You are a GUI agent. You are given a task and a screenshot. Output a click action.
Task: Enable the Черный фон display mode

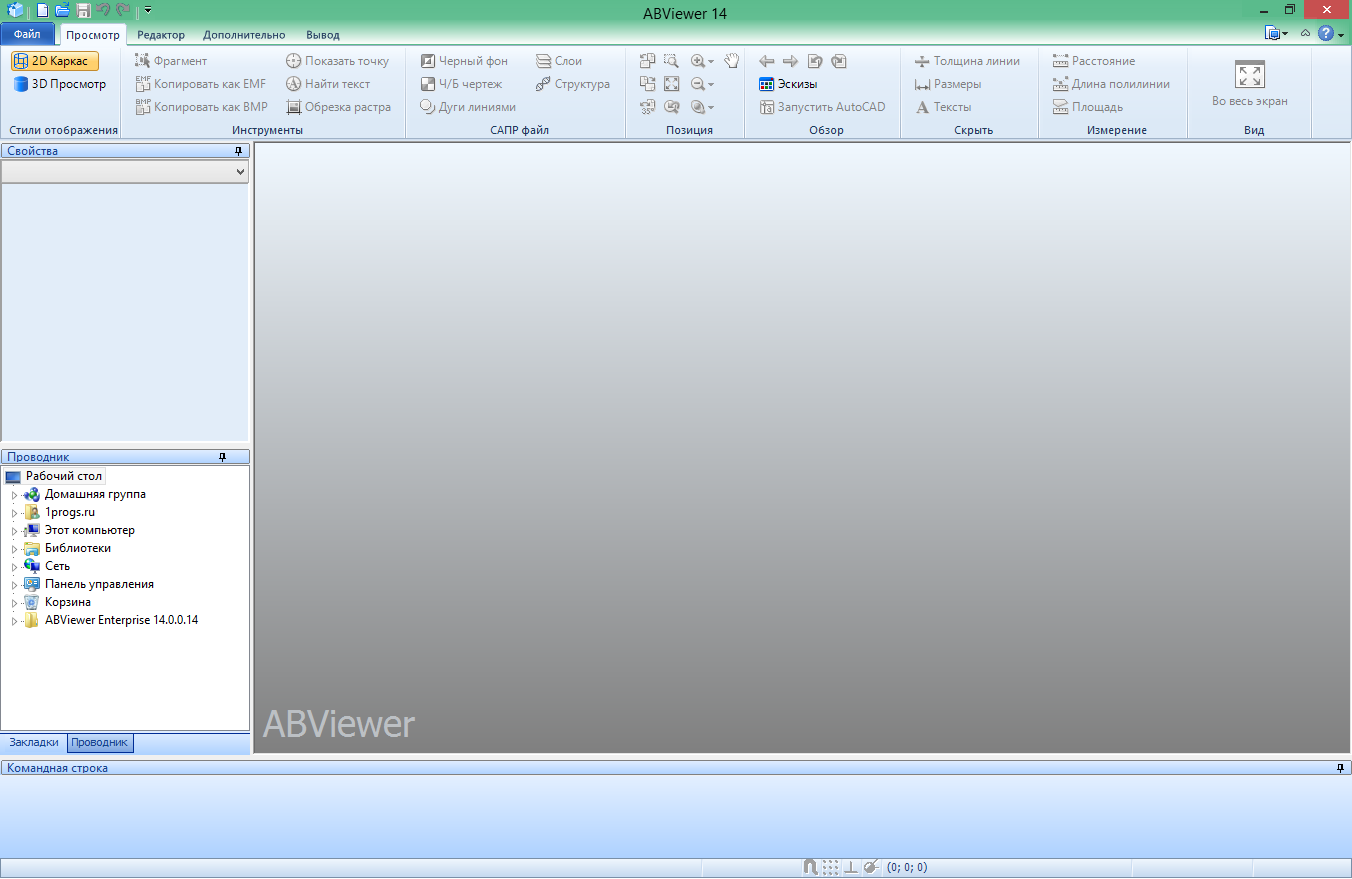point(465,60)
